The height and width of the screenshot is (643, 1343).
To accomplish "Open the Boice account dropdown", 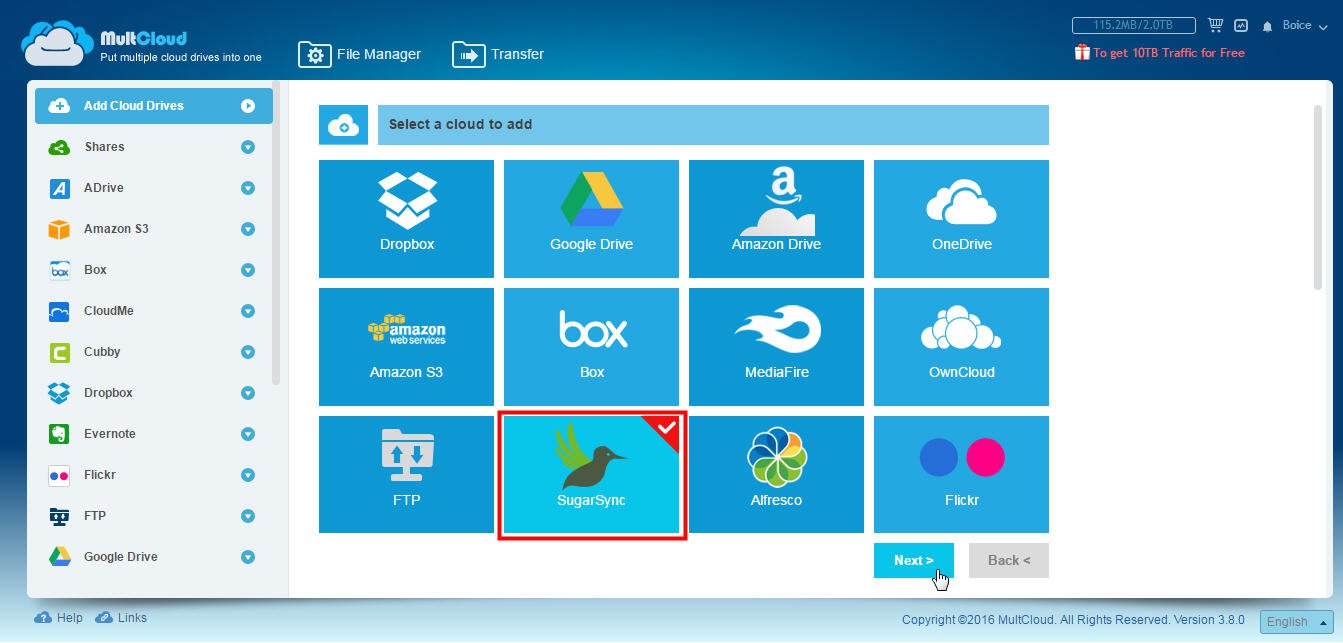I will [x=1303, y=26].
